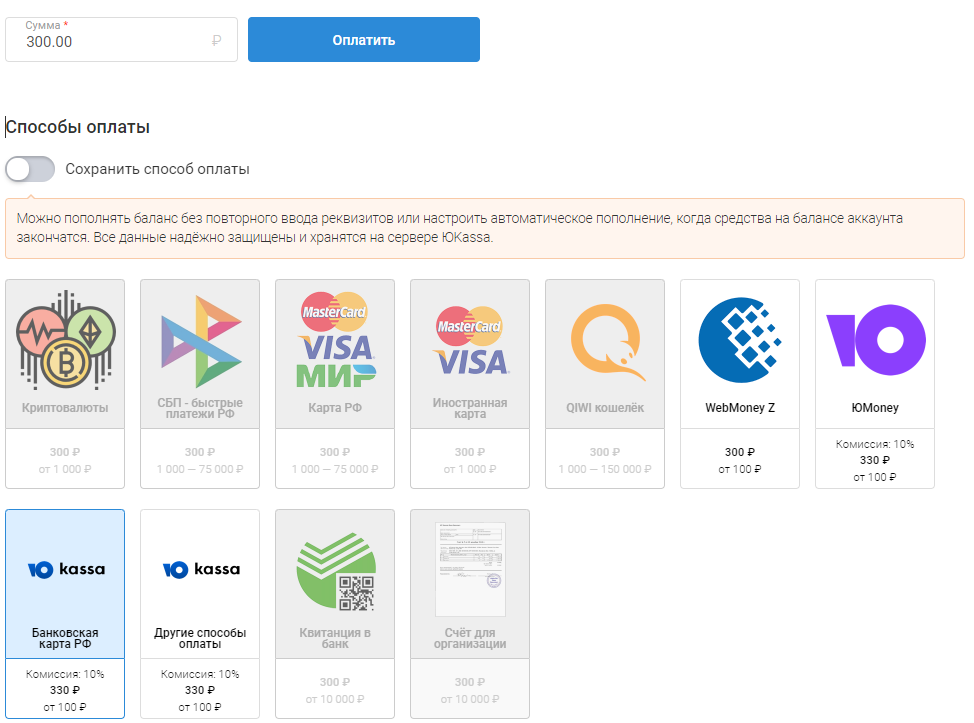Screen dimensions: 974x723
Task: Focus the Сумма amount input field
Action: coord(121,40)
